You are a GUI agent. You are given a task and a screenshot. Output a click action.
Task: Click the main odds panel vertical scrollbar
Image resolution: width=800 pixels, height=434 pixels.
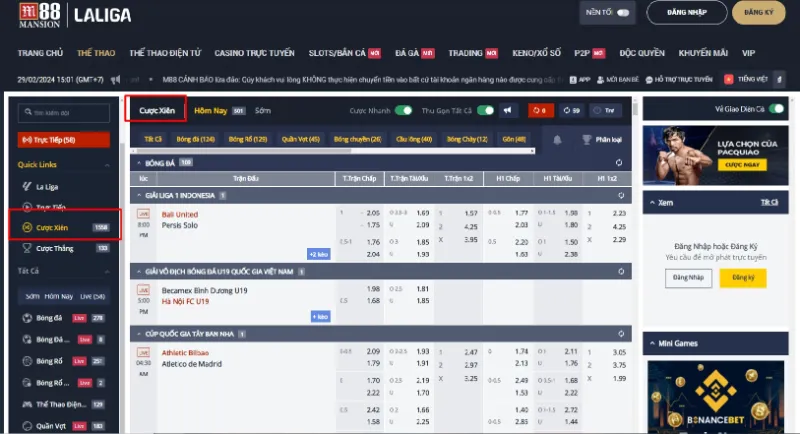click(635, 108)
